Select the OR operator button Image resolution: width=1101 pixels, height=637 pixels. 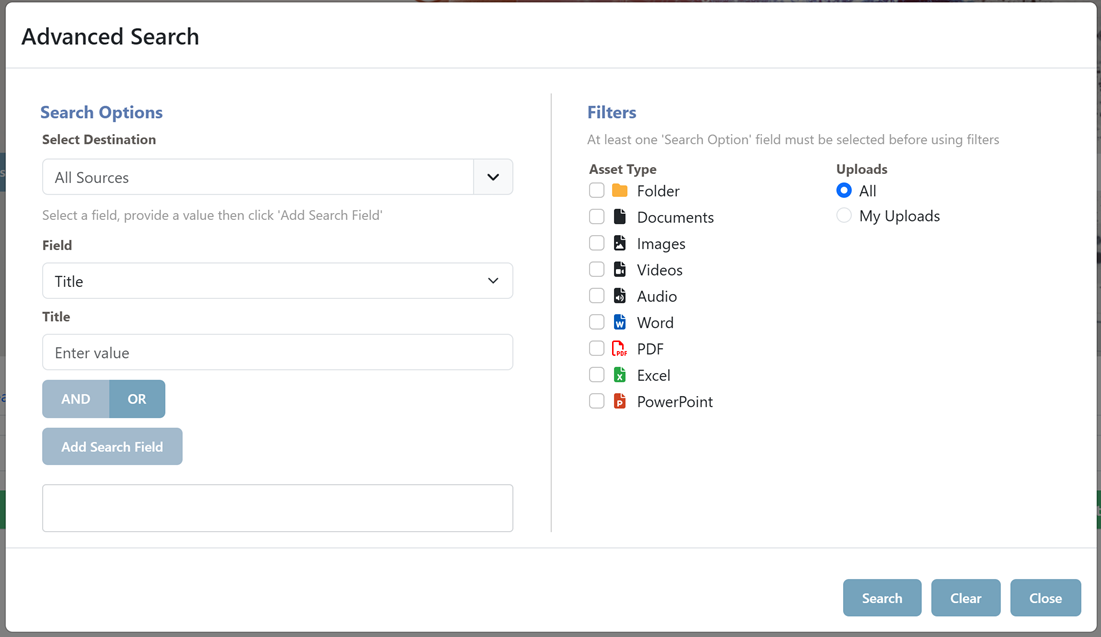(x=137, y=399)
